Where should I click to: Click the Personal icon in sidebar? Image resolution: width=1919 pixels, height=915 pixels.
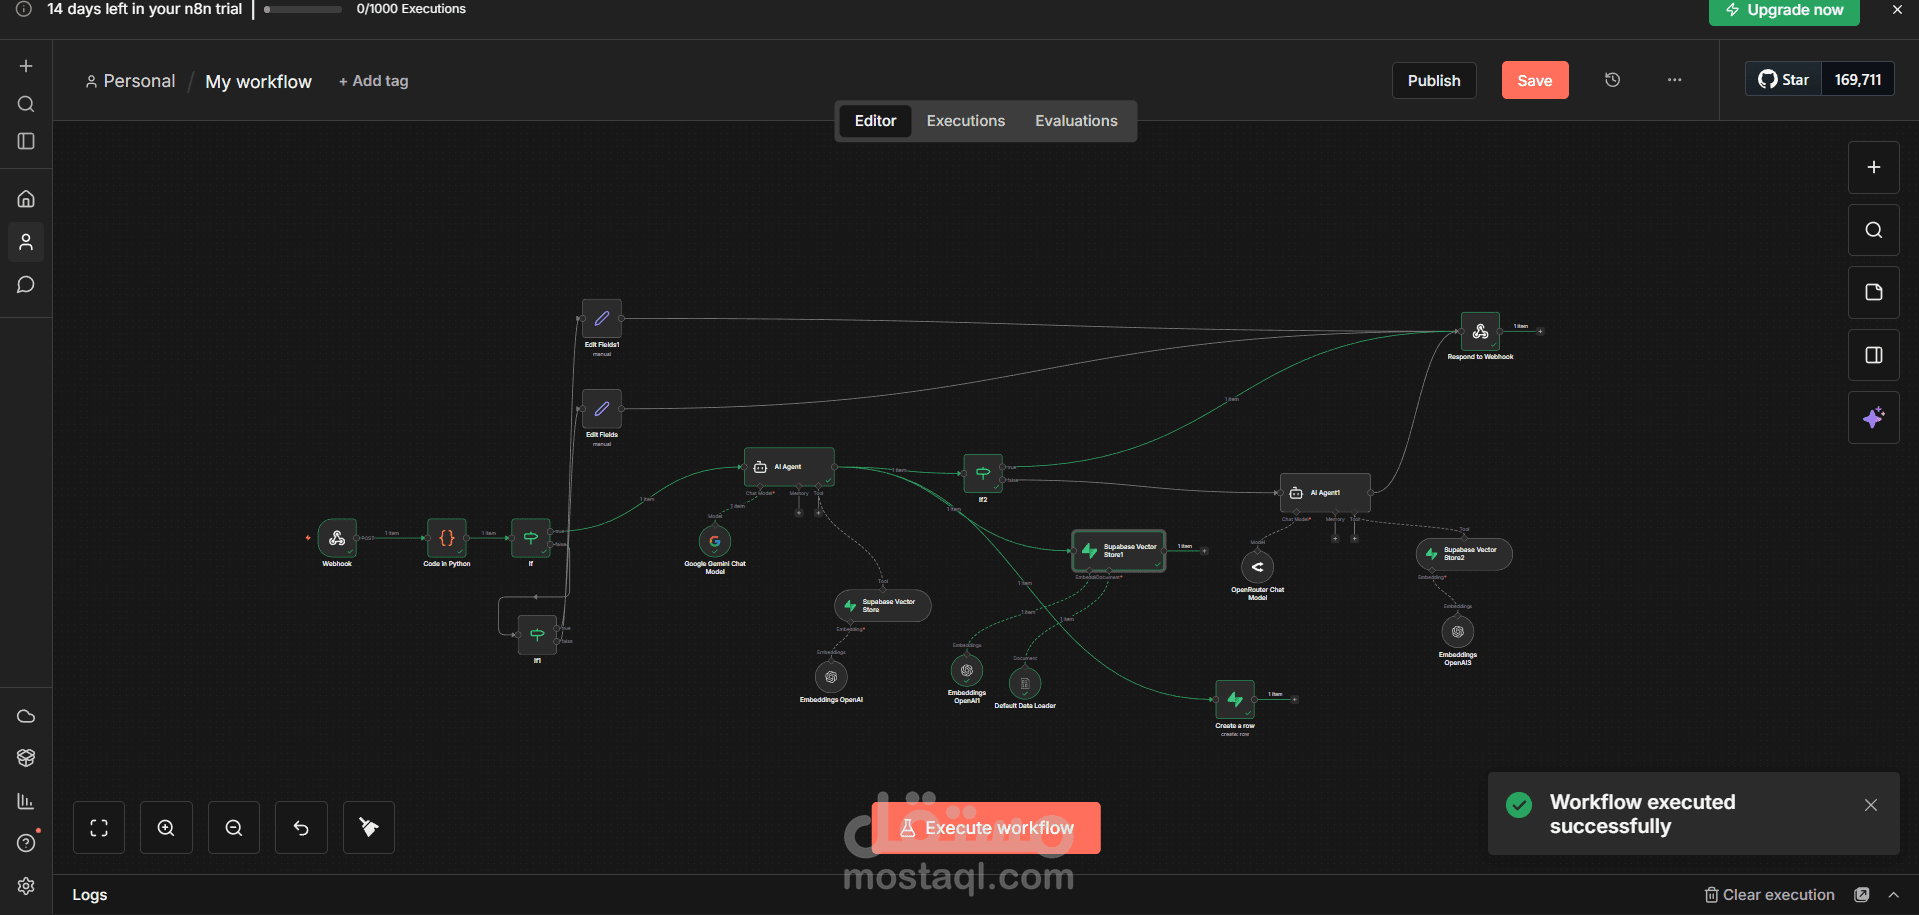(x=26, y=242)
